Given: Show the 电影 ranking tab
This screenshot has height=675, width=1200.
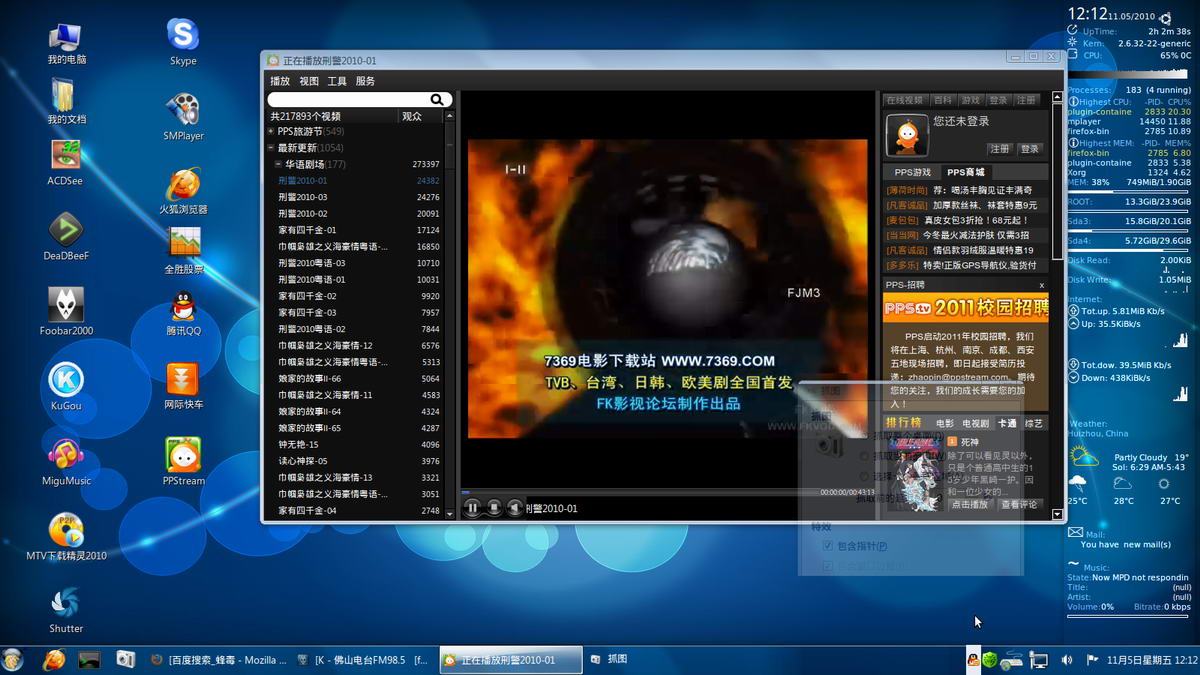Looking at the screenshot, I should (x=945, y=423).
